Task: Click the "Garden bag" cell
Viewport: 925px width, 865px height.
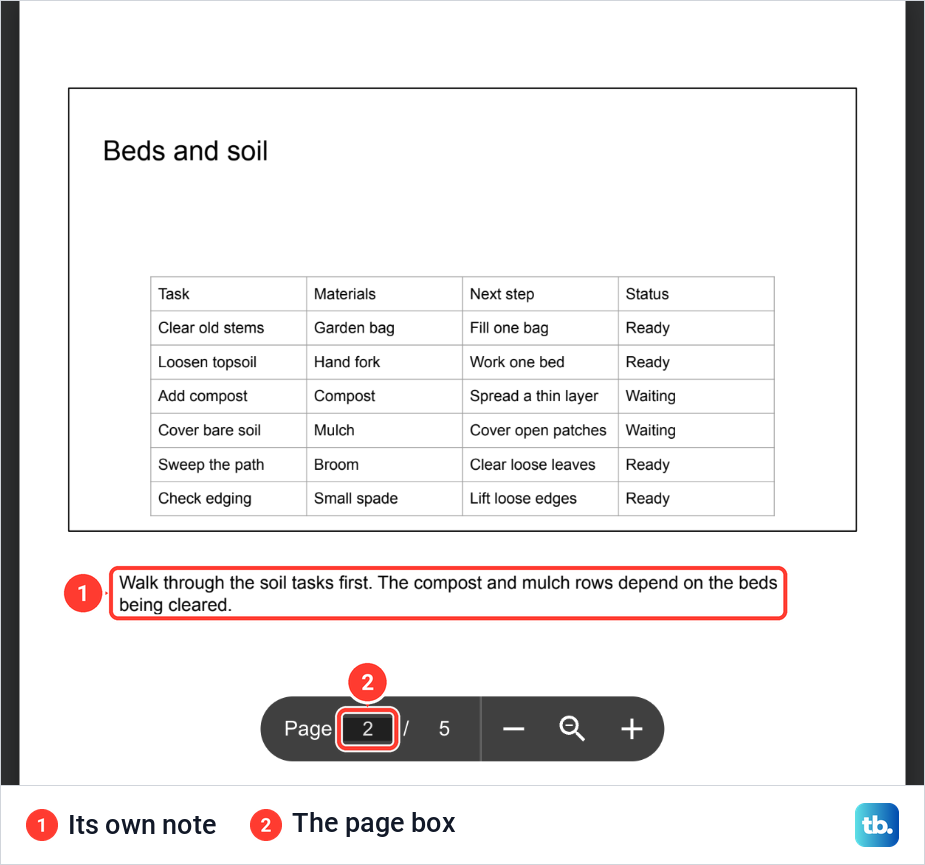Action: pyautogui.click(x=384, y=328)
